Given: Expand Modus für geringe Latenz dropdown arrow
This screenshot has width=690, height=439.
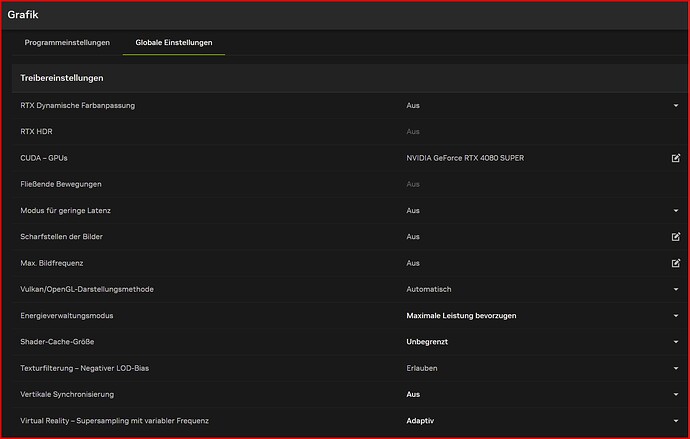Looking at the screenshot, I should click(x=676, y=211).
